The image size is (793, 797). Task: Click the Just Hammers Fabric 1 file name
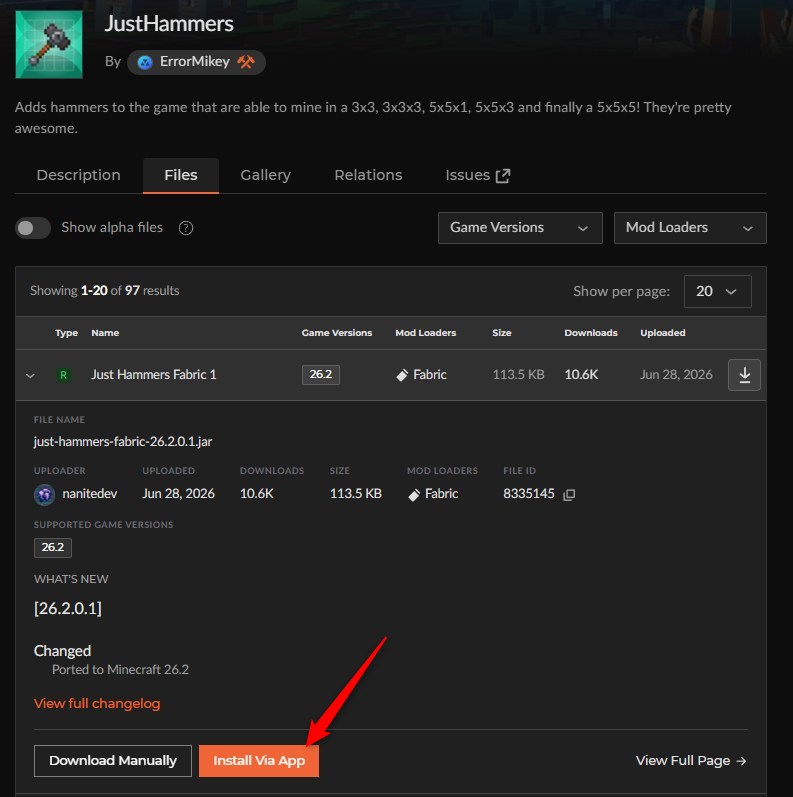pyautogui.click(x=154, y=375)
